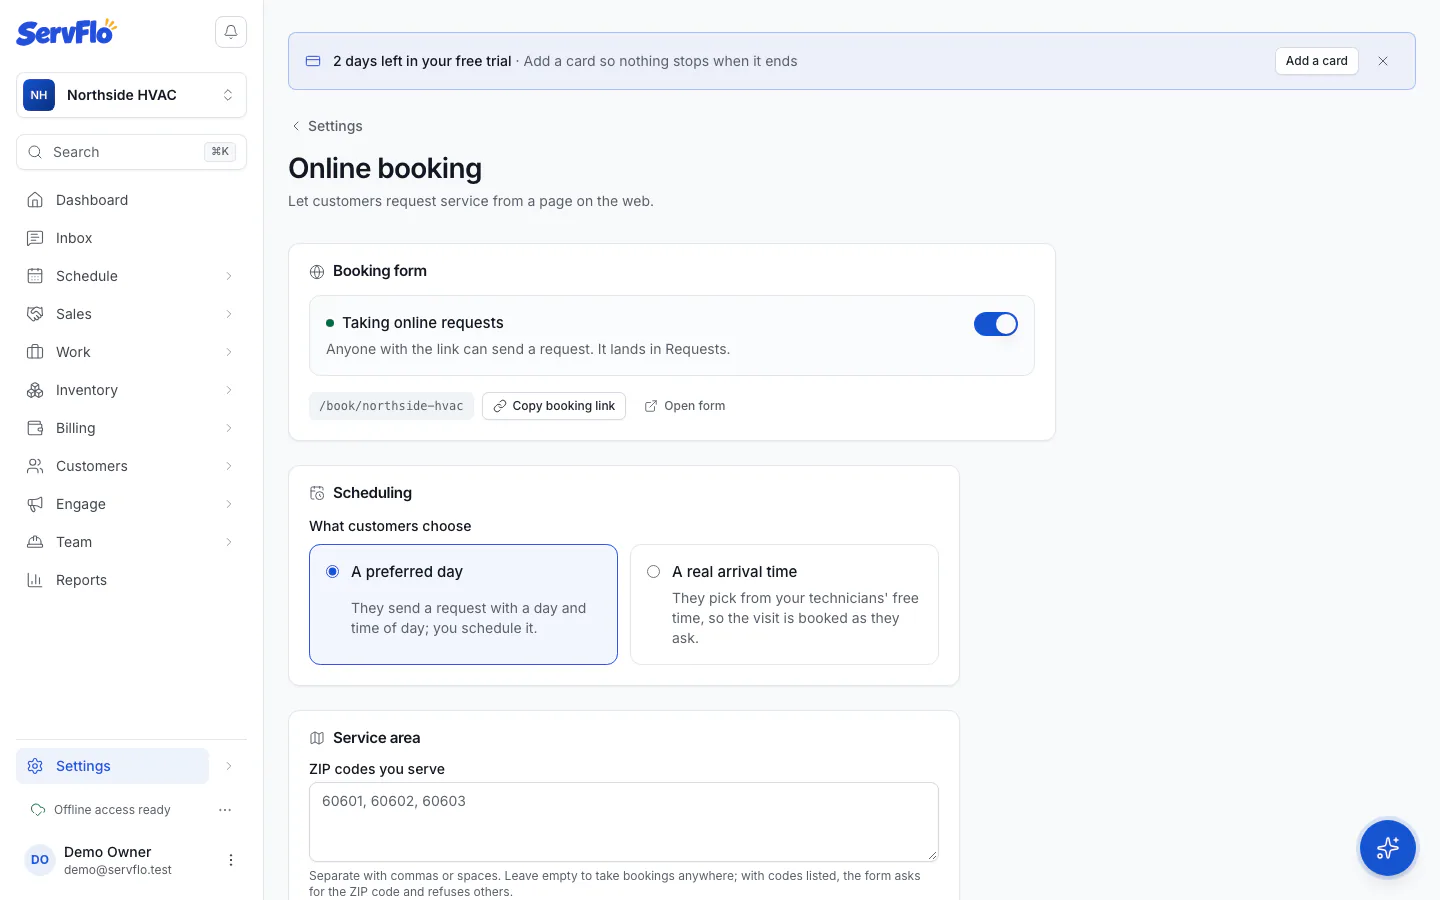Open the Northside HVAC workspace switcher
1440x900 pixels.
131,95
